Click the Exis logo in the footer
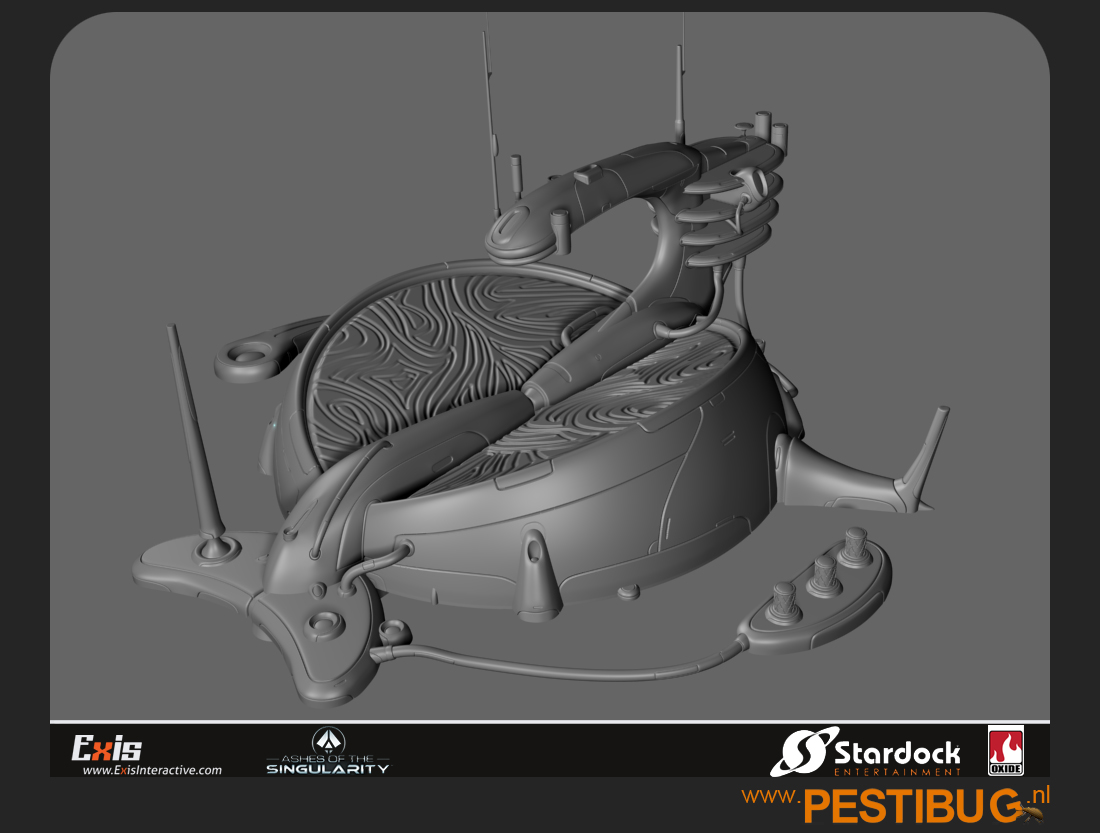Image resolution: width=1100 pixels, height=833 pixels. [x=107, y=748]
